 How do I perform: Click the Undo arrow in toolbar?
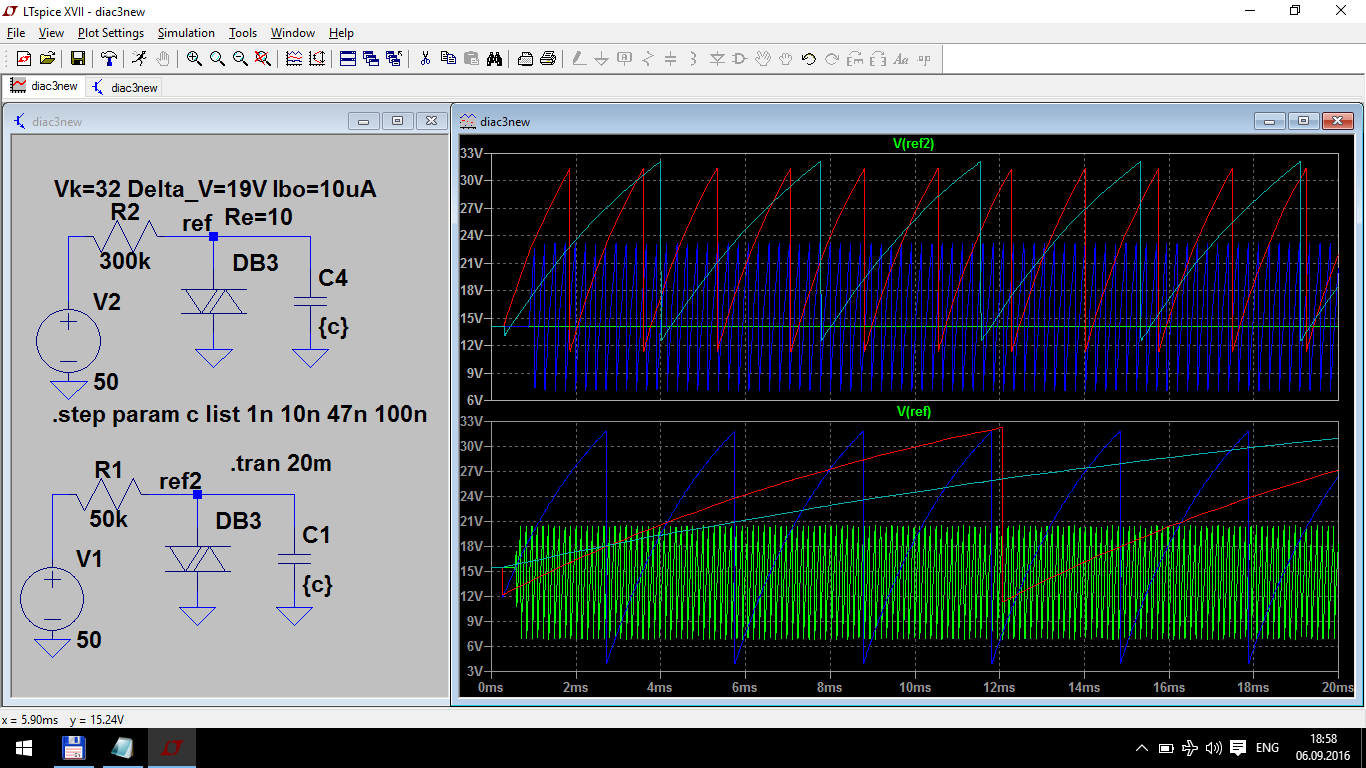click(x=809, y=59)
